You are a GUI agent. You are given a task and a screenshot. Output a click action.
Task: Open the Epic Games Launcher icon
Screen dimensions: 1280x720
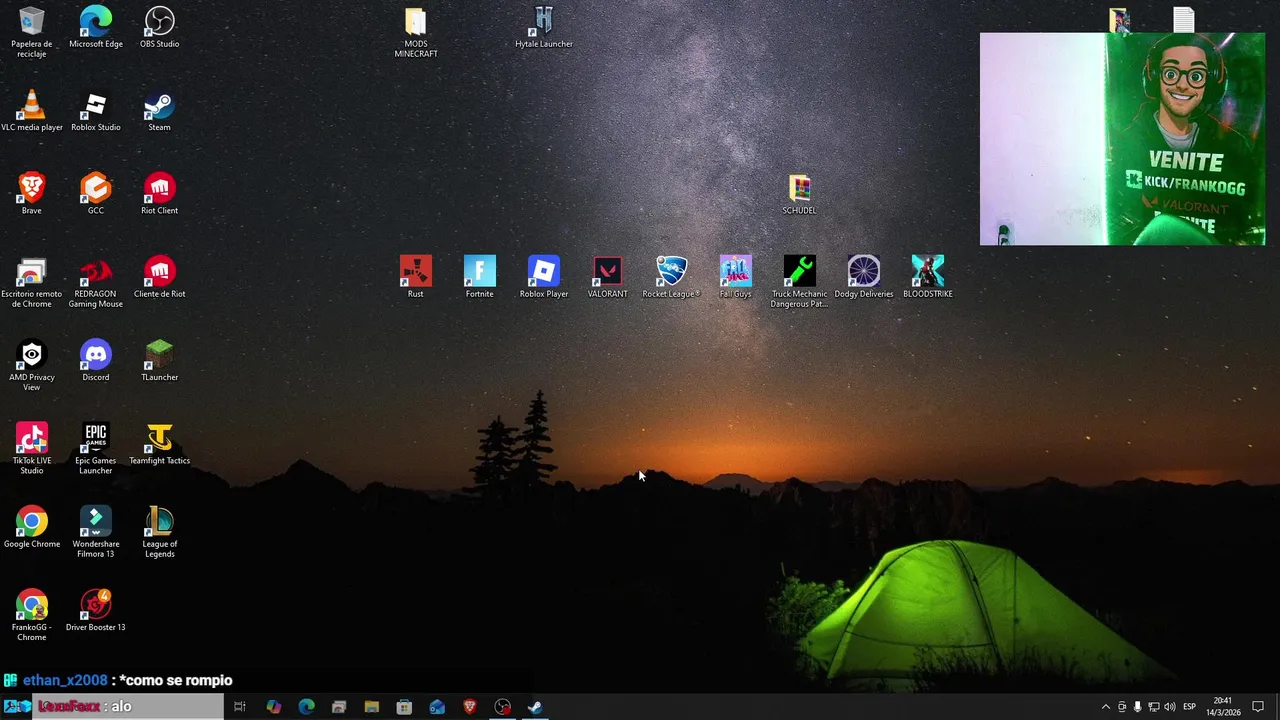pos(96,449)
